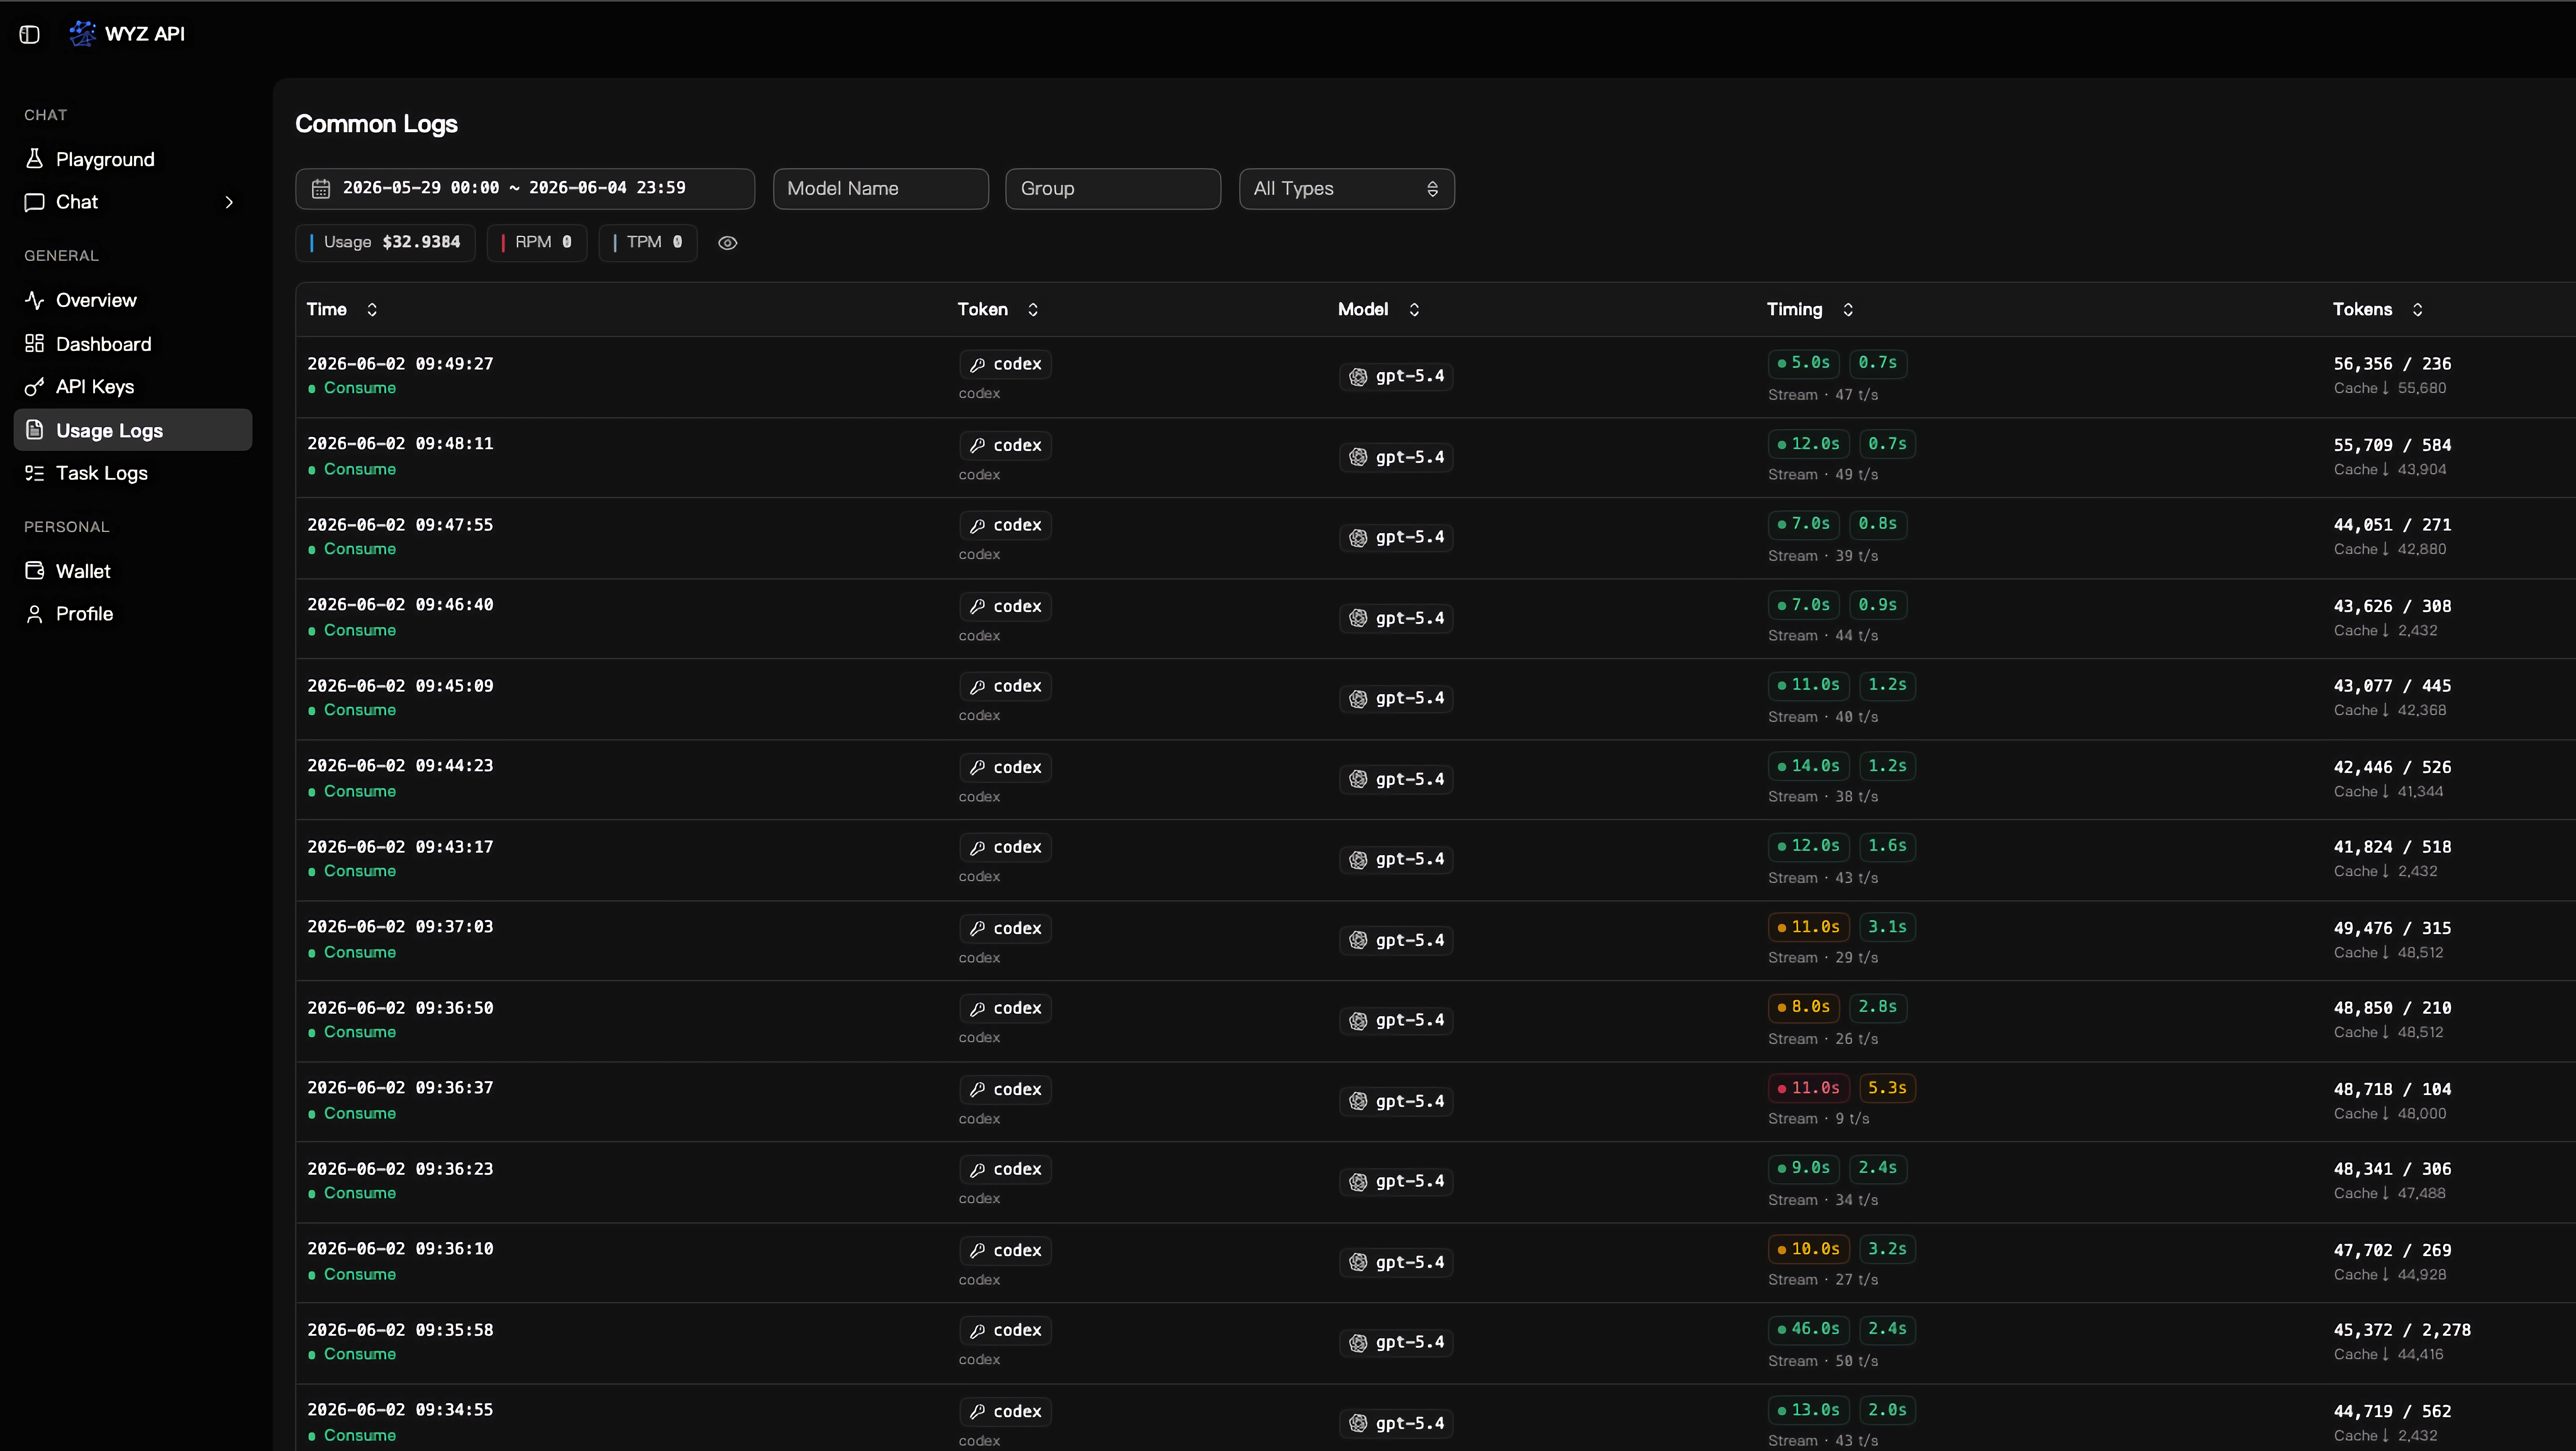Click the calendar icon in date filter

click(x=321, y=188)
